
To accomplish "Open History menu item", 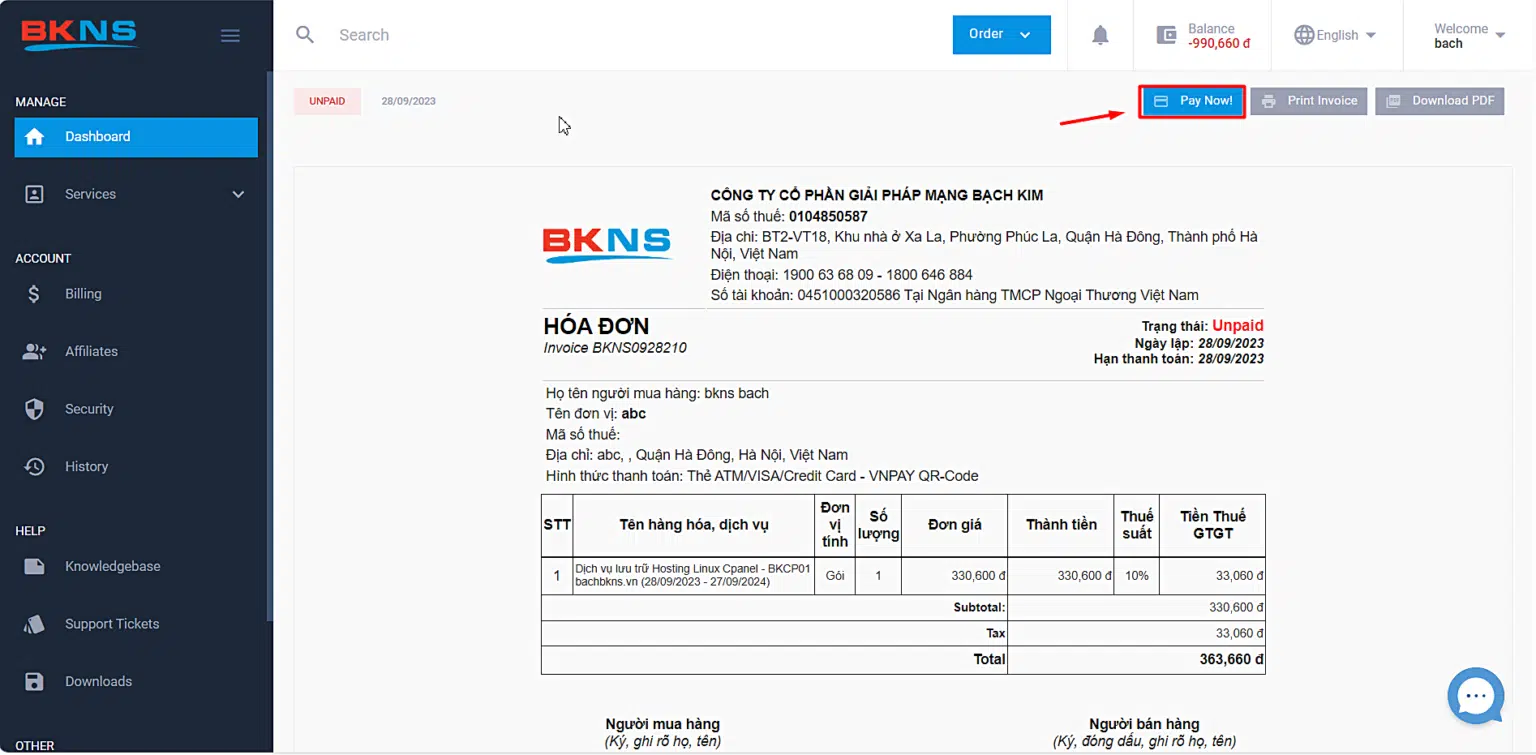I will click(136, 467).
